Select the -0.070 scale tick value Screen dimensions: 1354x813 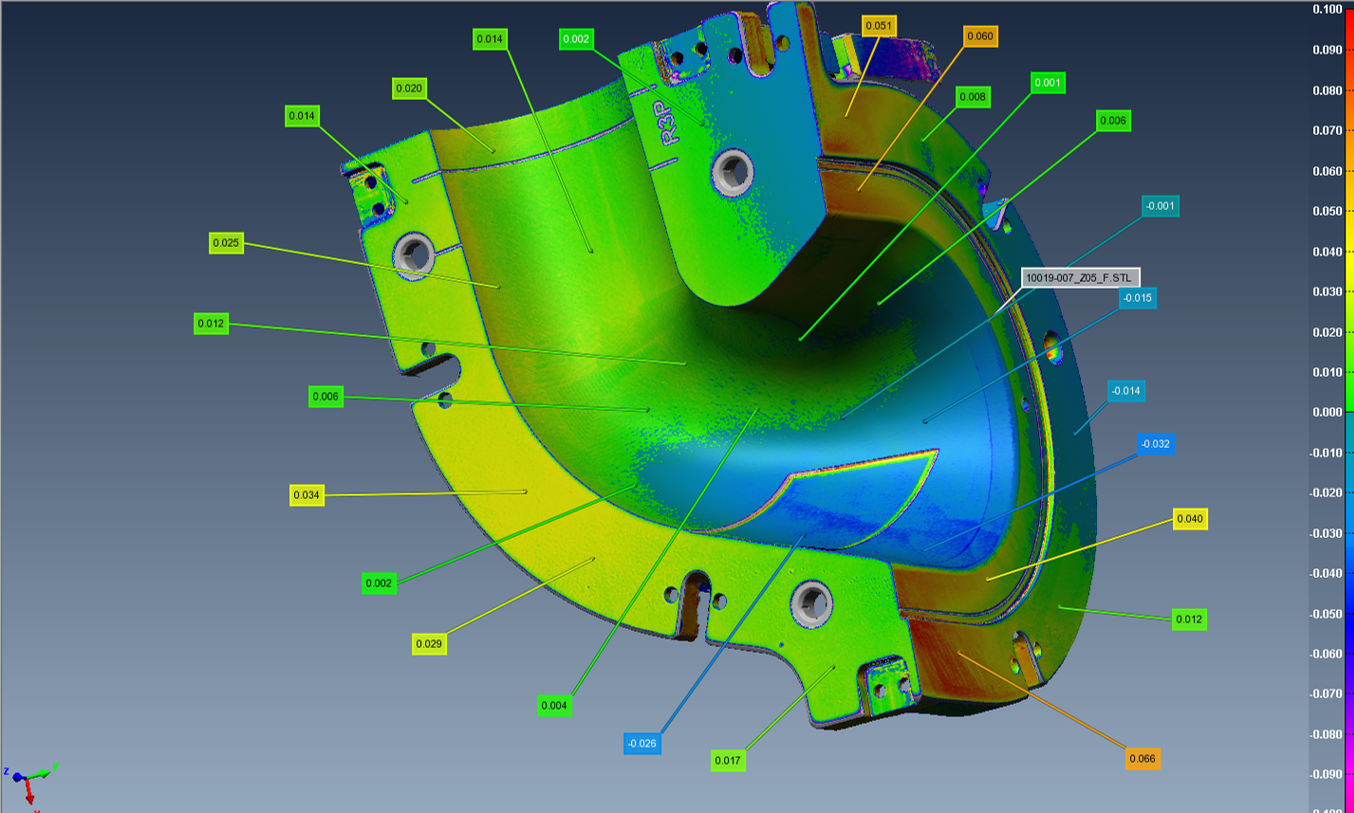click(x=1326, y=694)
